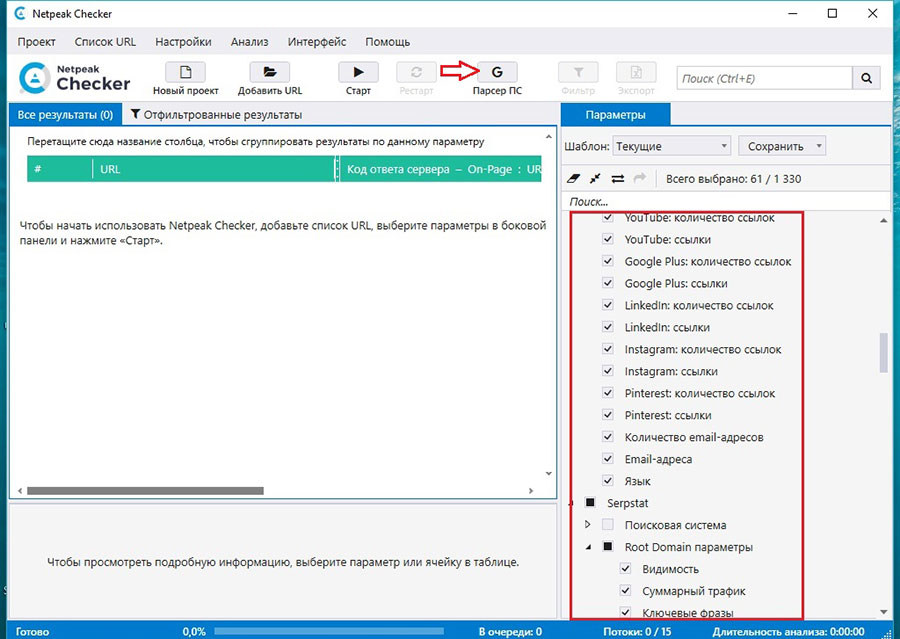Click the collapse-all arrows icon
The width and height of the screenshot is (900, 639).
pos(595,179)
